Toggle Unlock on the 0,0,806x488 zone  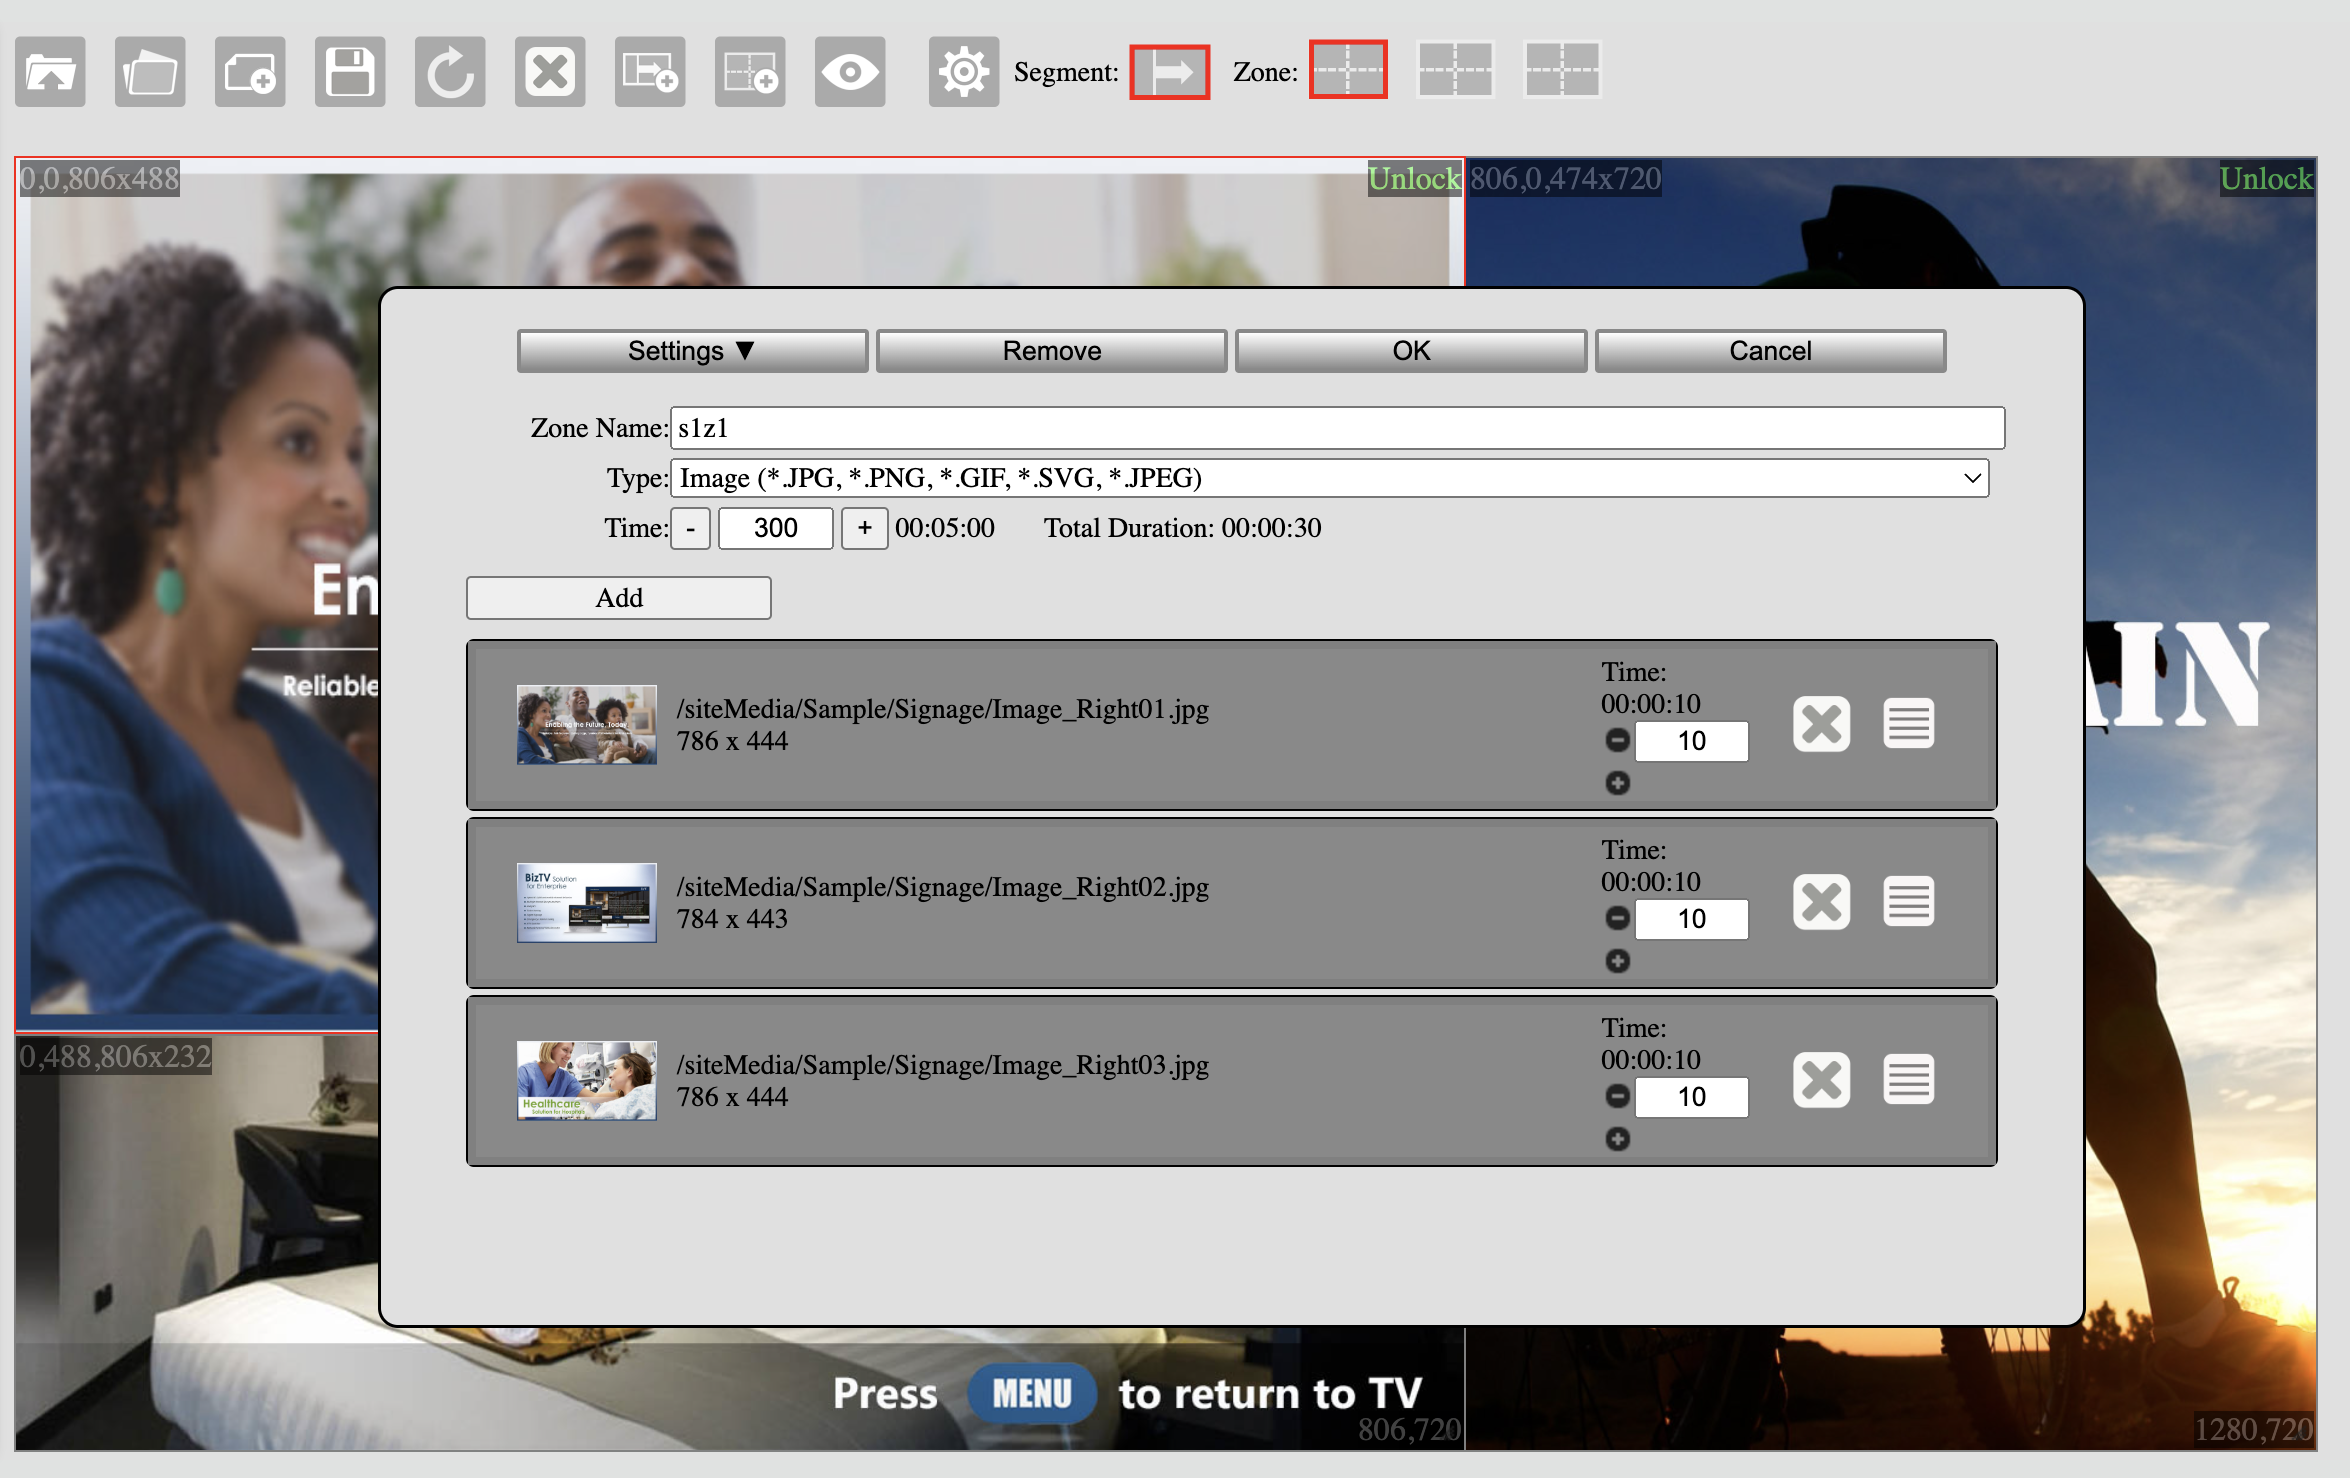pyautogui.click(x=1413, y=179)
